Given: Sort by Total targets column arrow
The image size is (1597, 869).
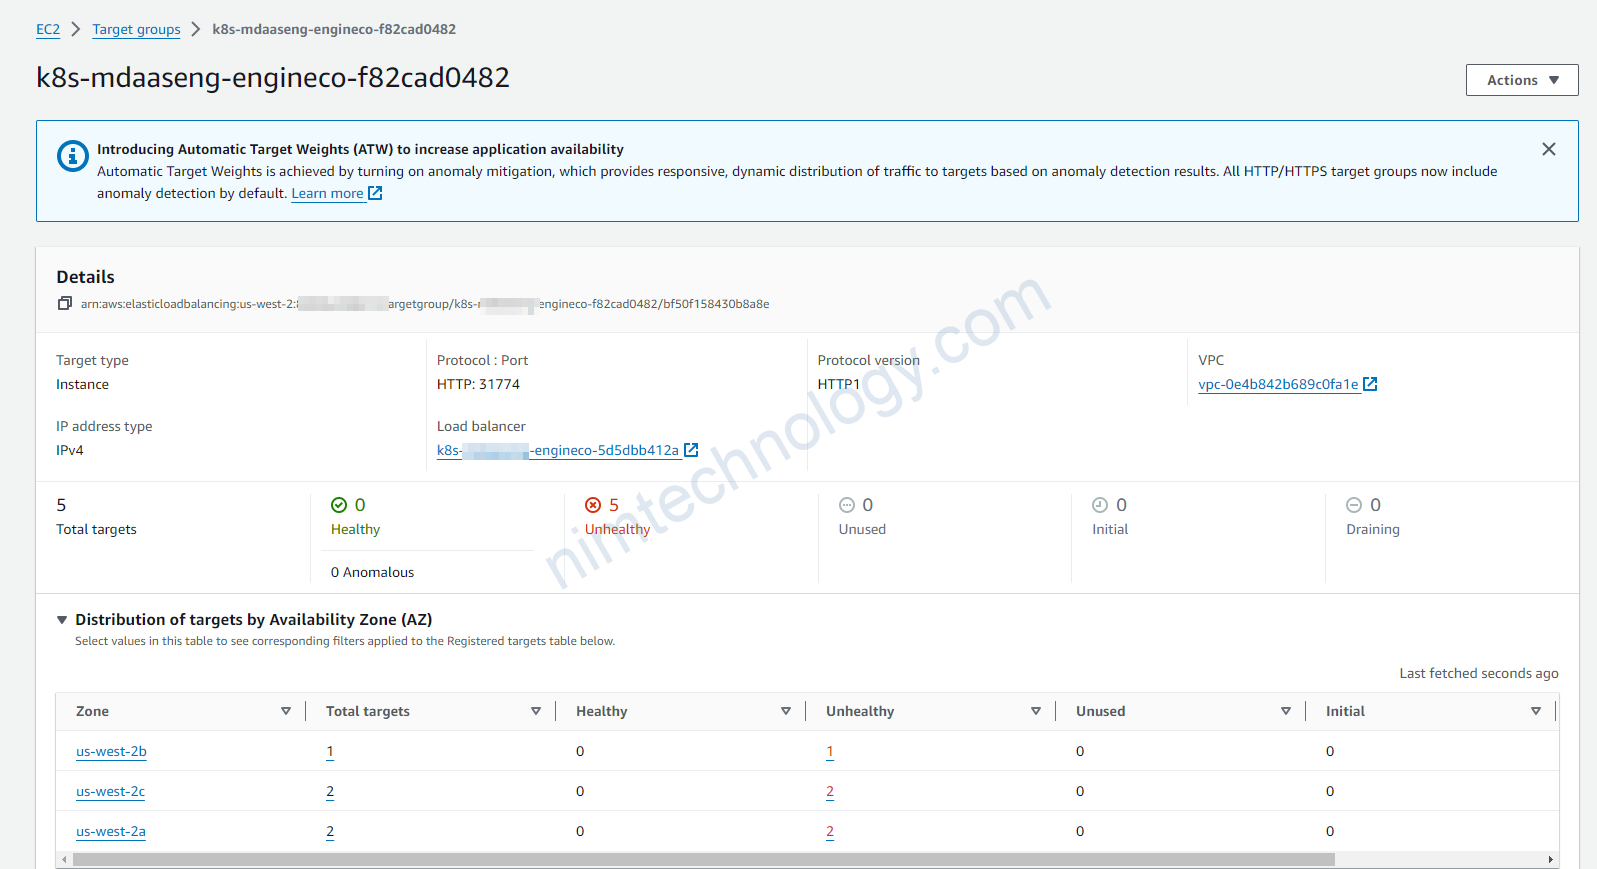Looking at the screenshot, I should [536, 711].
